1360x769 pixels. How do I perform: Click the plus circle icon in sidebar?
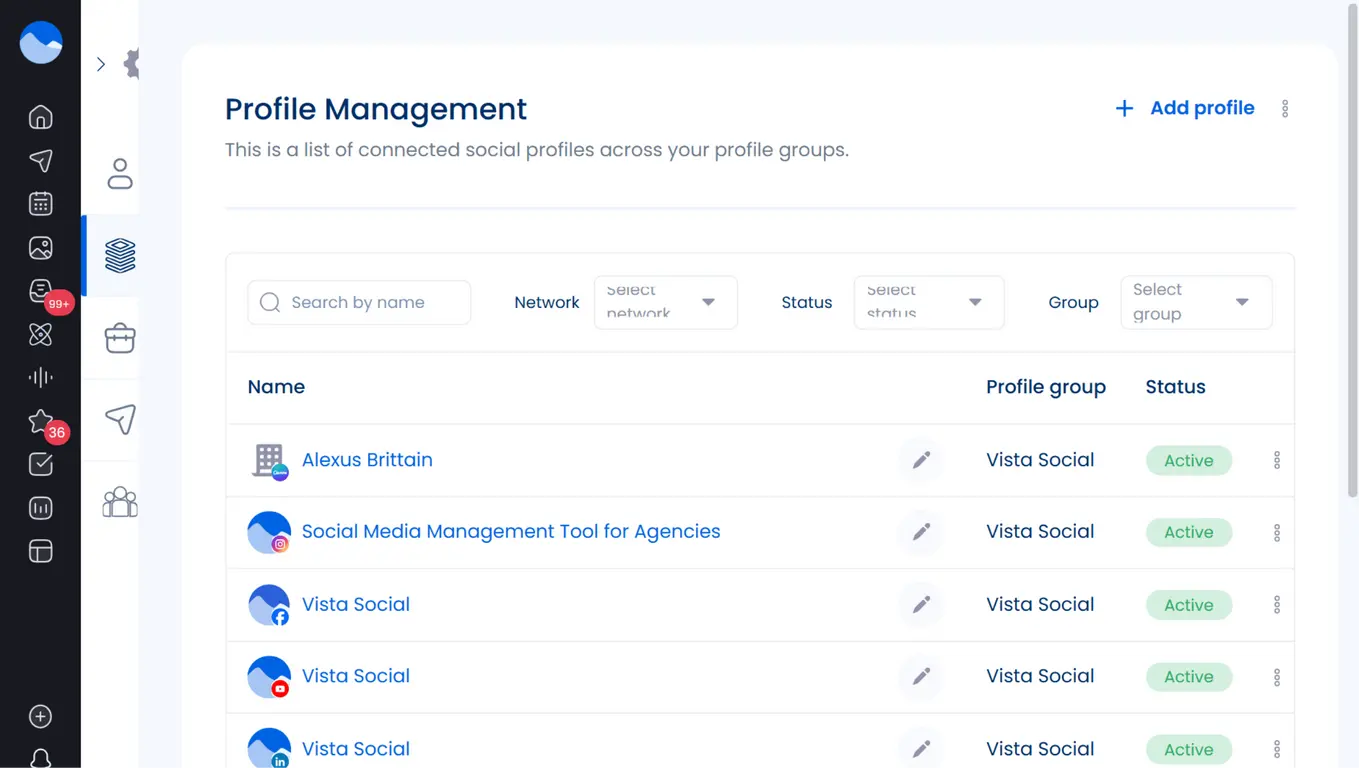click(x=40, y=716)
